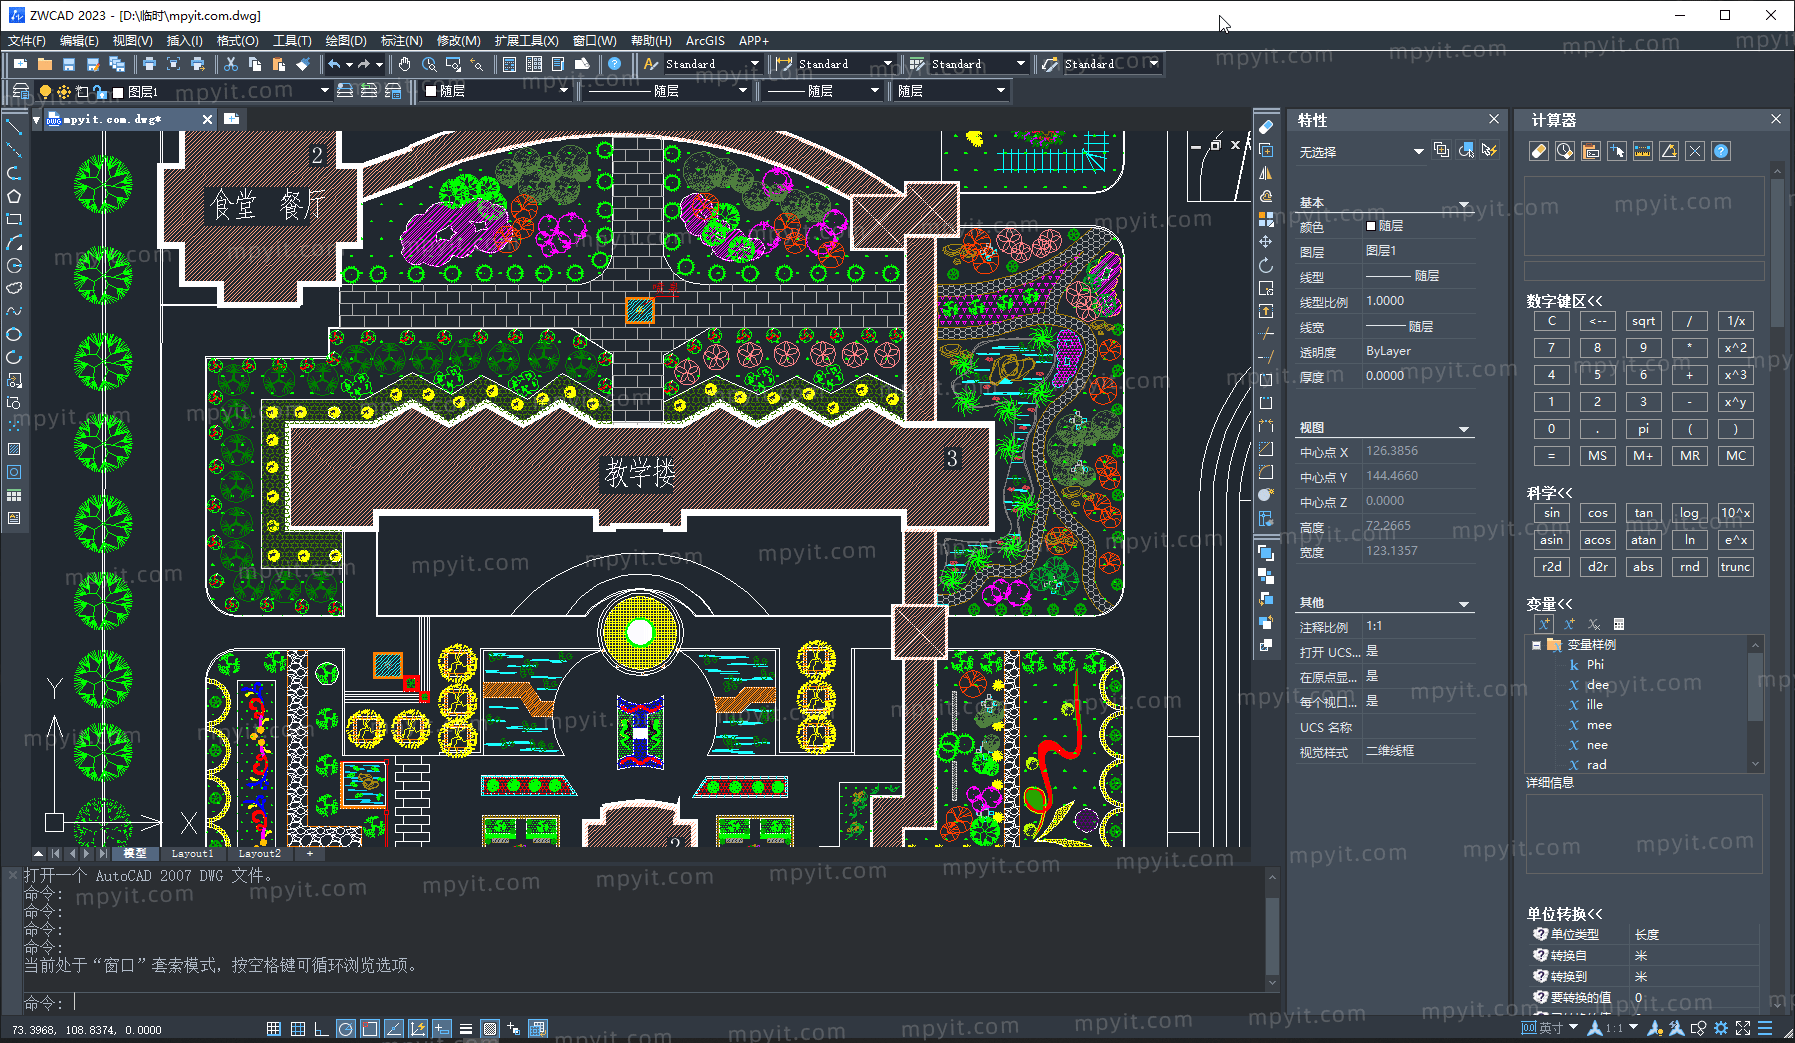Click the r2d conversion button
Screen dimensions: 1795x1043
tap(1551, 567)
